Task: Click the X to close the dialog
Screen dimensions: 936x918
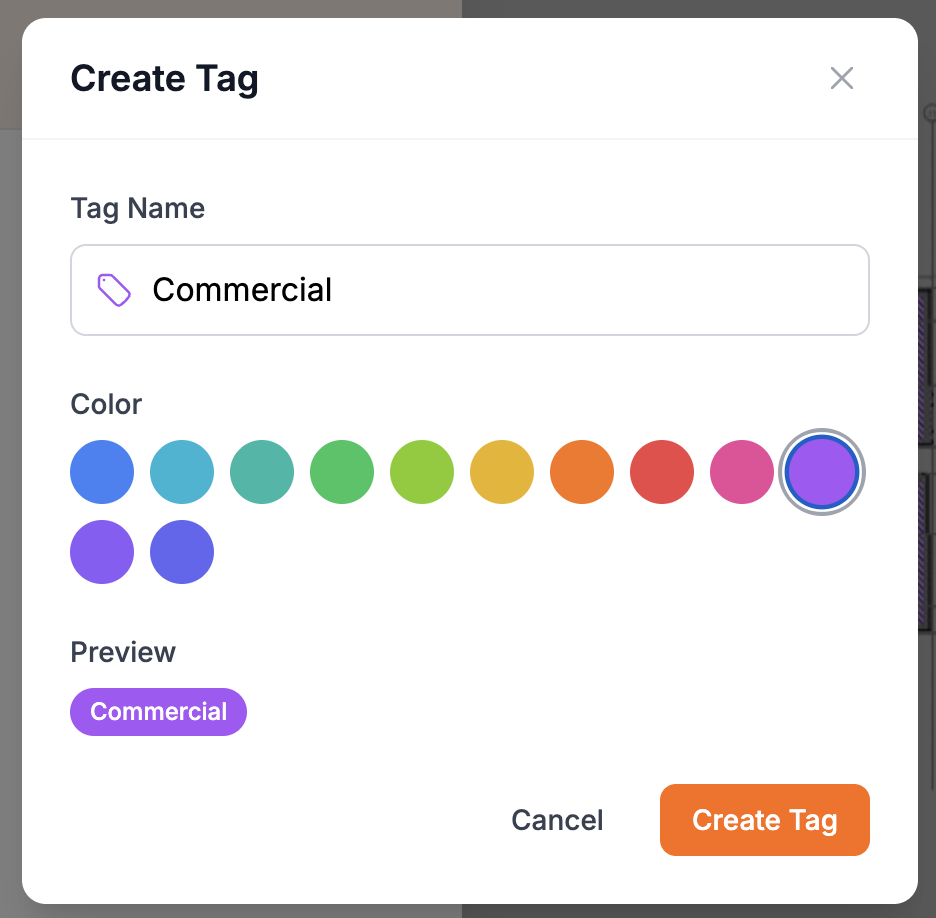Action: point(841,78)
